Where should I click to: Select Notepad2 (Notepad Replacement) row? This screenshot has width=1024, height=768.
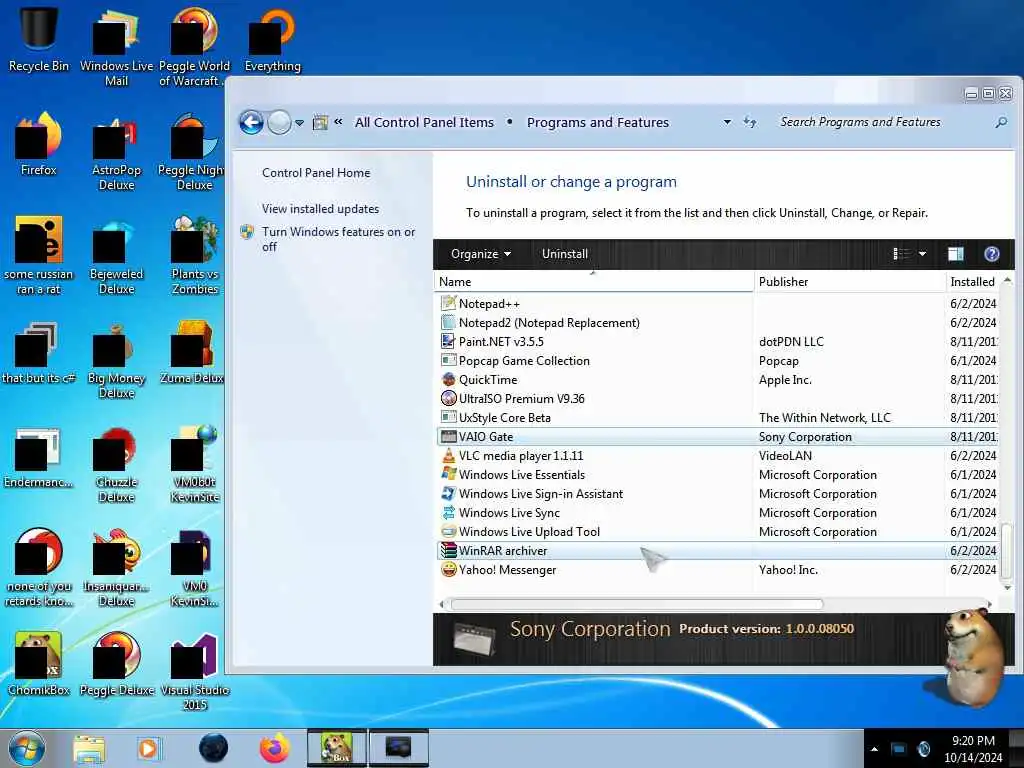717,323
